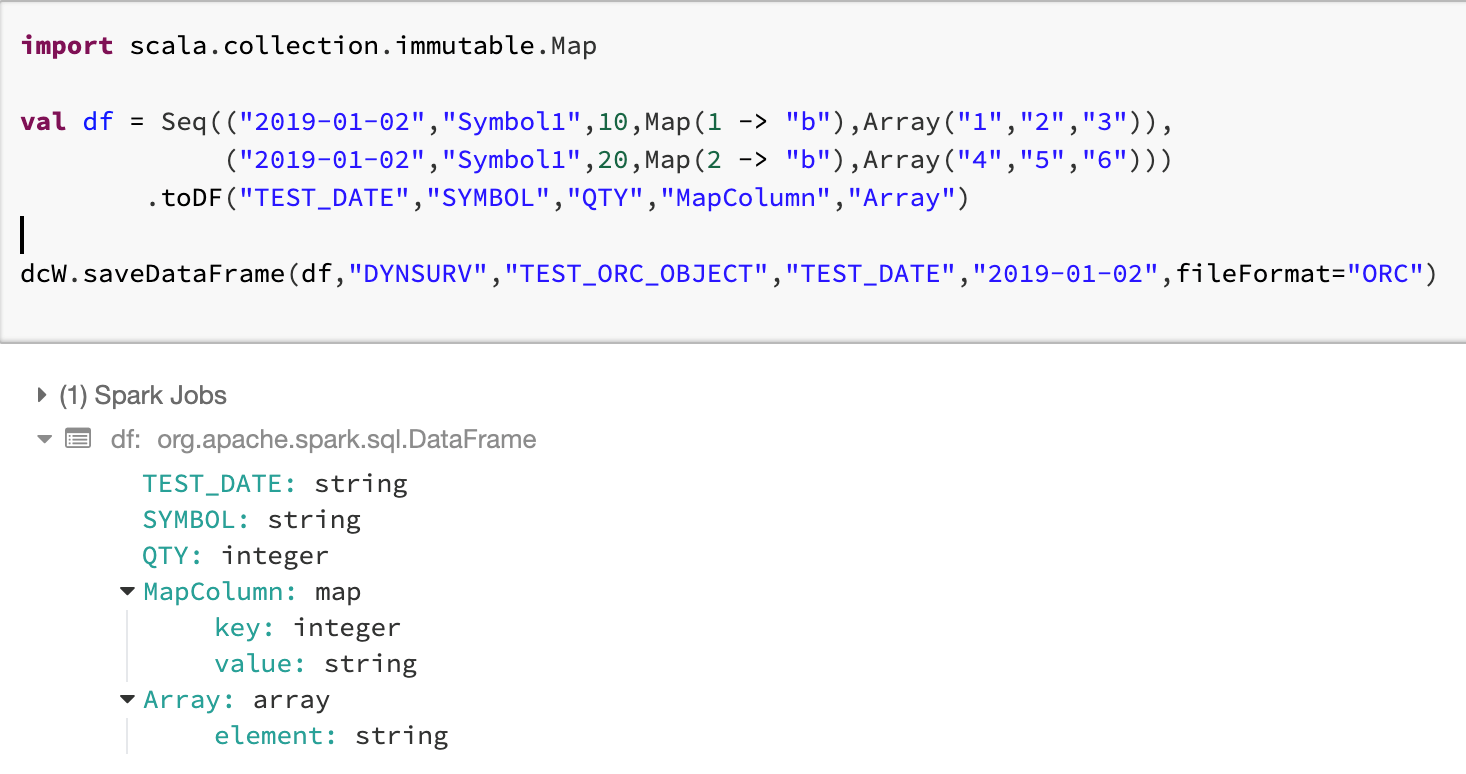
Task: Collapse the MapColumn map field
Action: [127, 591]
